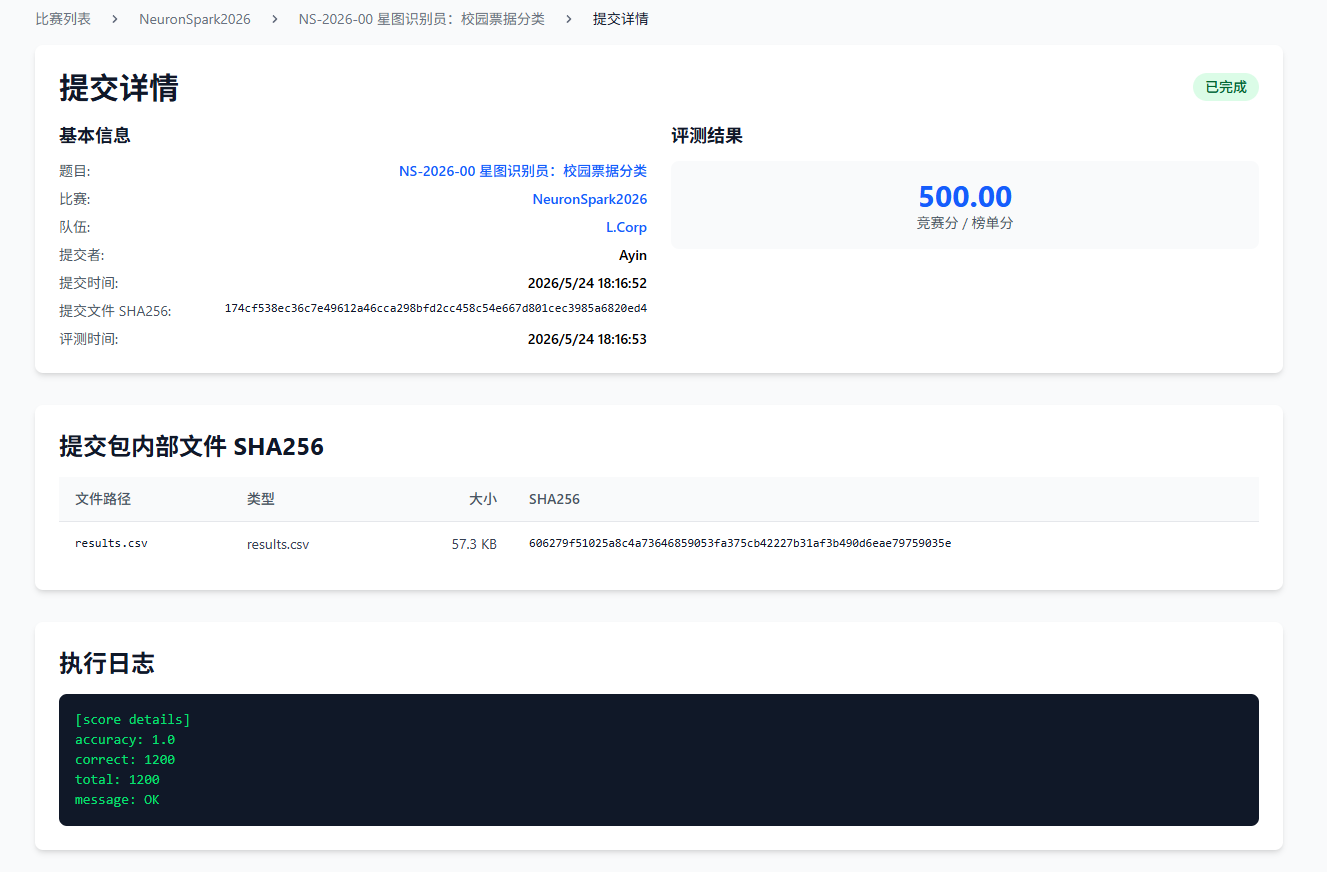The image size is (1327, 872).
Task: Select the evaluation time 2026/5/24 18:16:53
Action: click(x=587, y=339)
